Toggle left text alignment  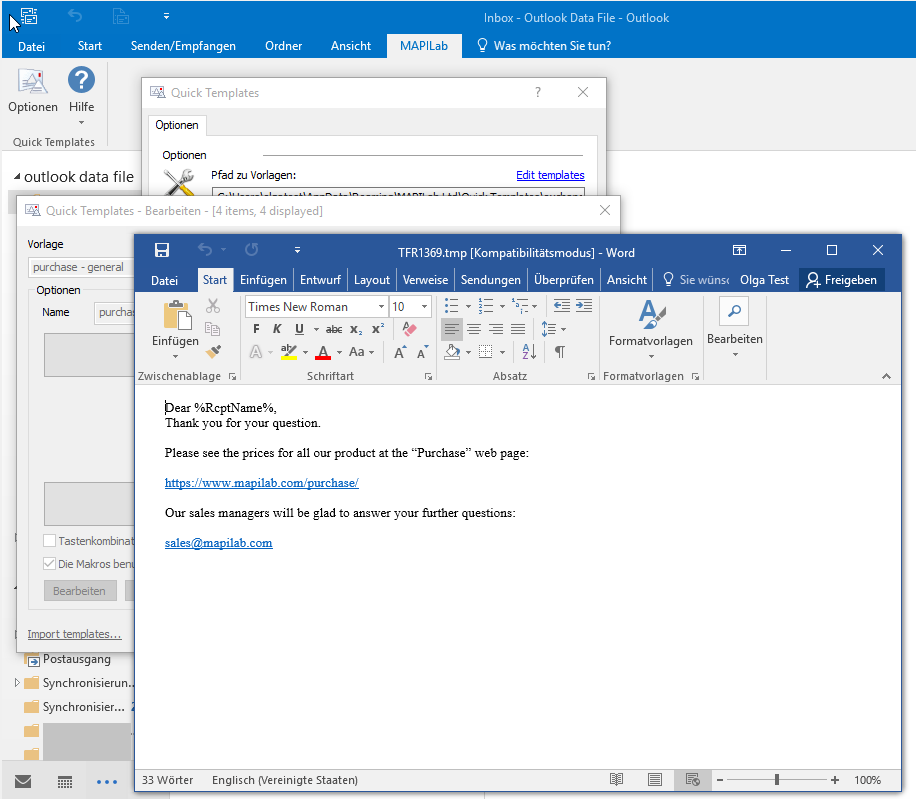click(x=452, y=329)
